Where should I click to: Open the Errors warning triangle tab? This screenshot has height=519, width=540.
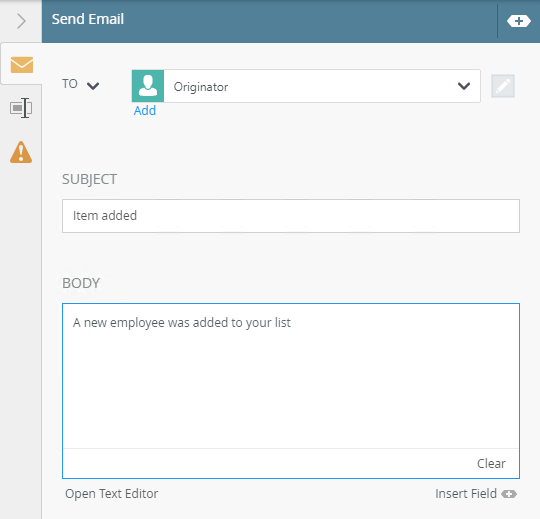tap(21, 152)
